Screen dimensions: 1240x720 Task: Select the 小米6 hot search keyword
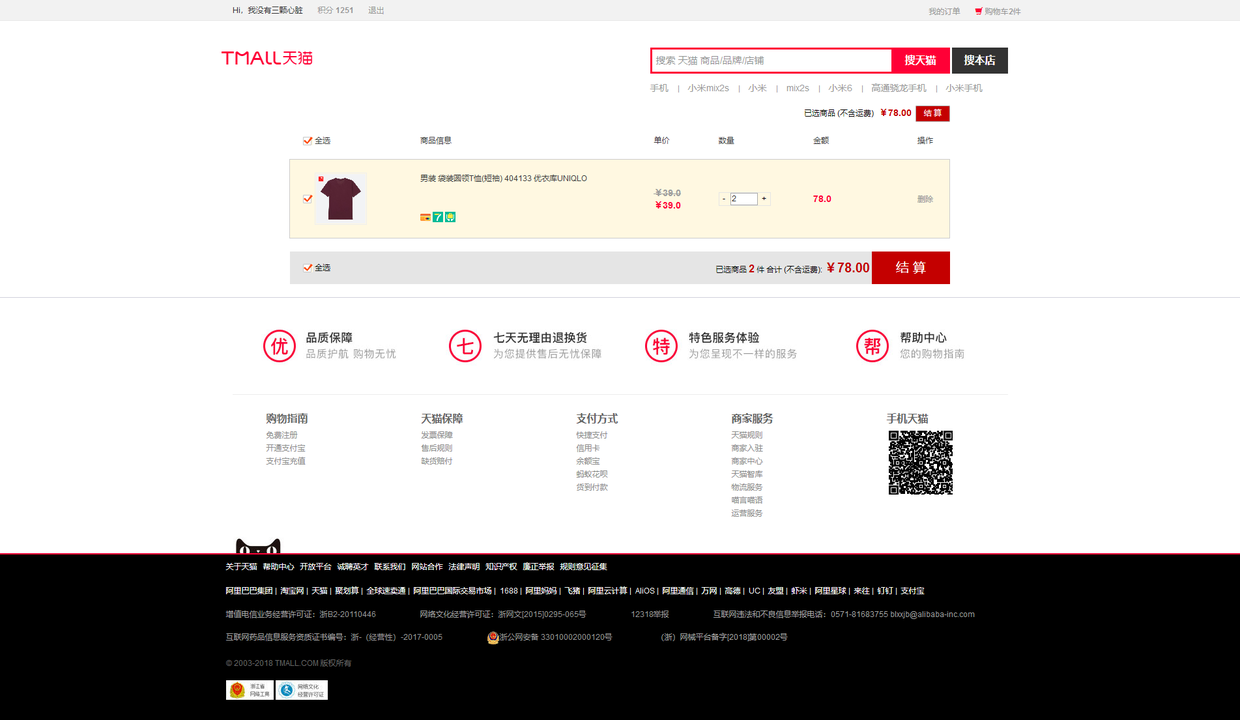(x=840, y=88)
